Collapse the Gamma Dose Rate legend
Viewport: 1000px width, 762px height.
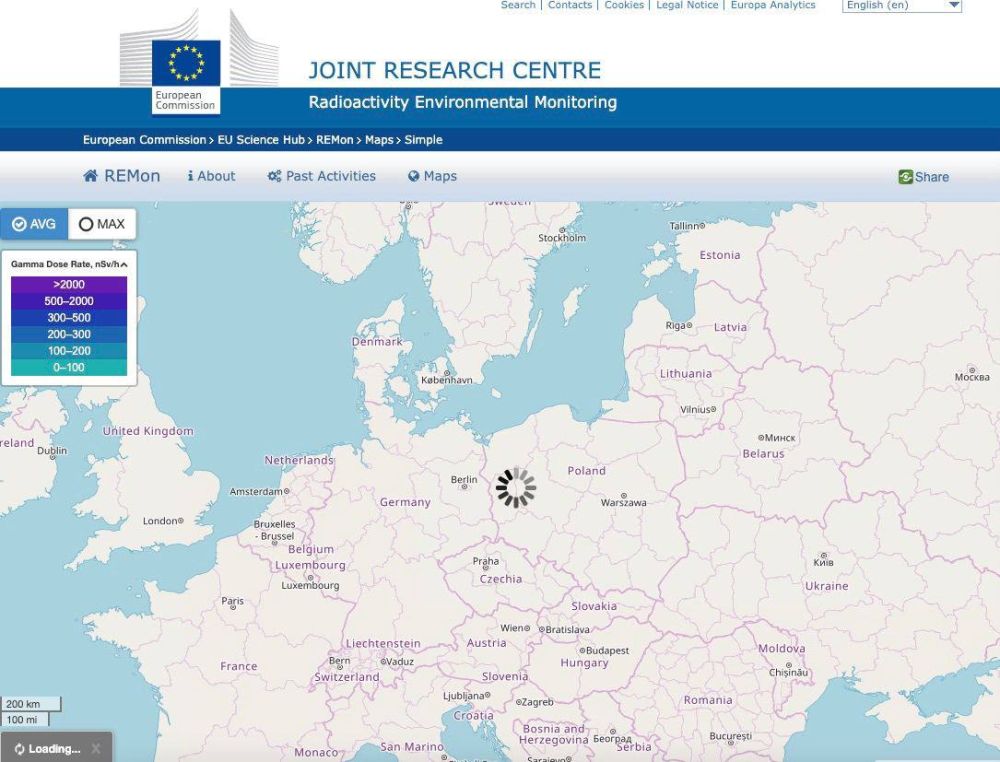pos(124,264)
